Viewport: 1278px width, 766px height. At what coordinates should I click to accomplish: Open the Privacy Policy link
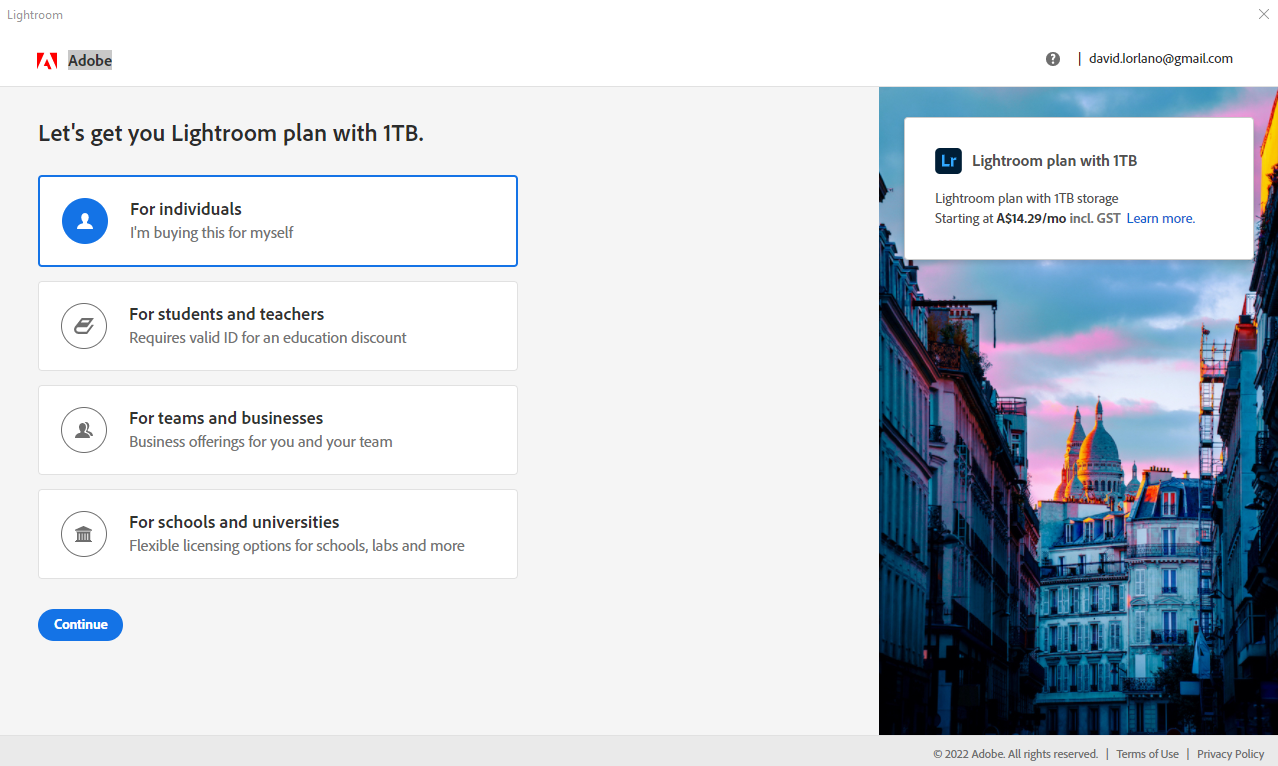(x=1230, y=753)
